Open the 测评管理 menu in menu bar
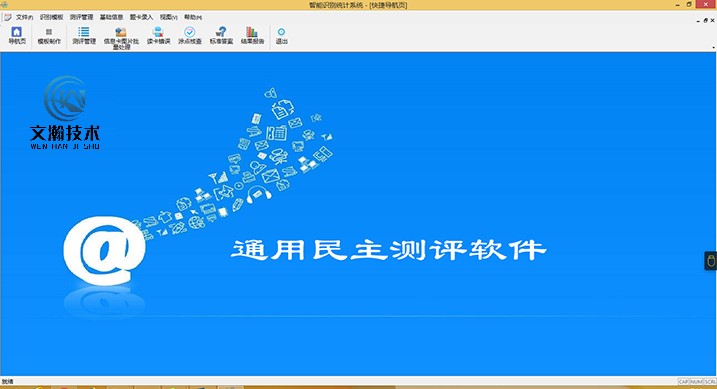Screen dimensions: 717x389 (81, 17)
